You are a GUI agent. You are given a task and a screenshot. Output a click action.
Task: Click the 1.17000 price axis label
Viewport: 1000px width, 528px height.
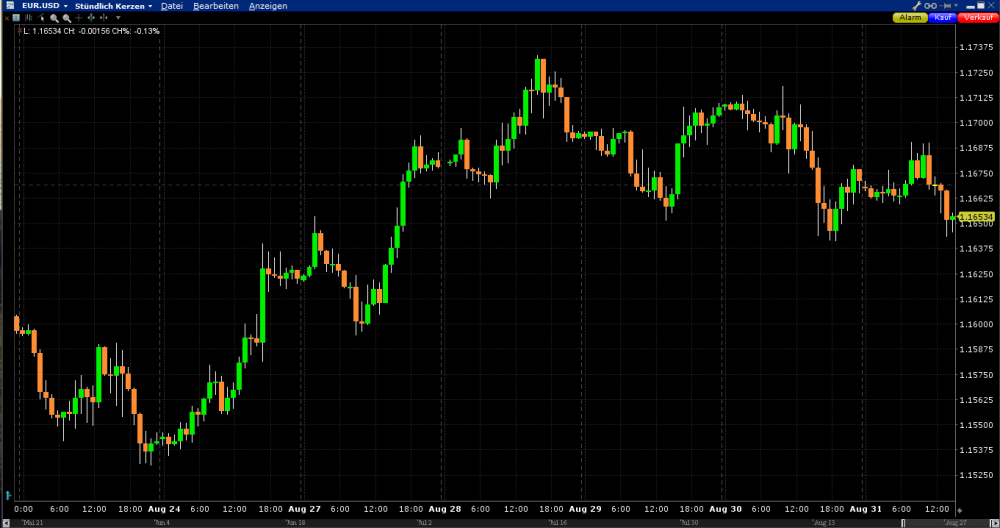click(x=976, y=123)
